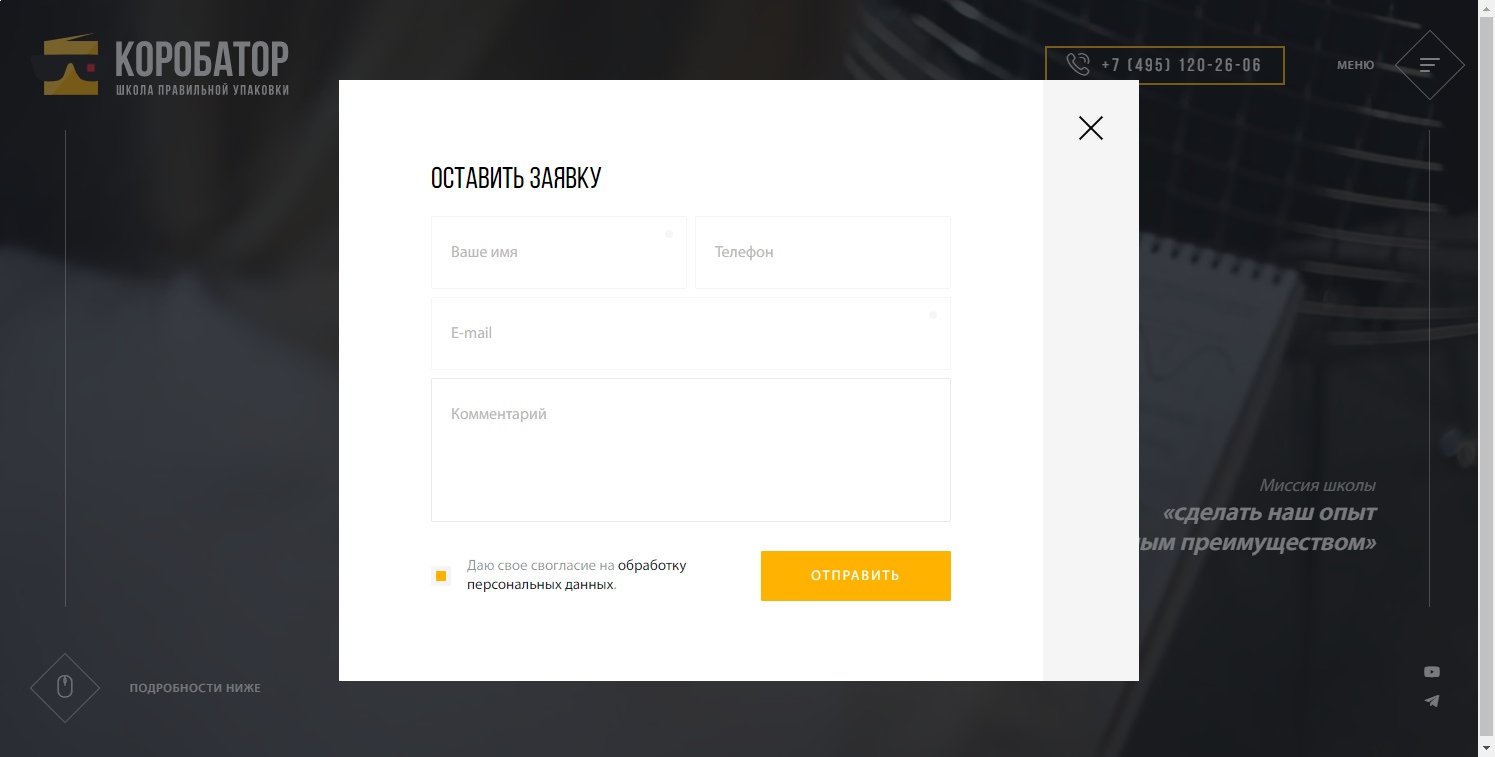Click phone number +7 (495) 120-26-06
The height and width of the screenshot is (757, 1495).
(1181, 65)
